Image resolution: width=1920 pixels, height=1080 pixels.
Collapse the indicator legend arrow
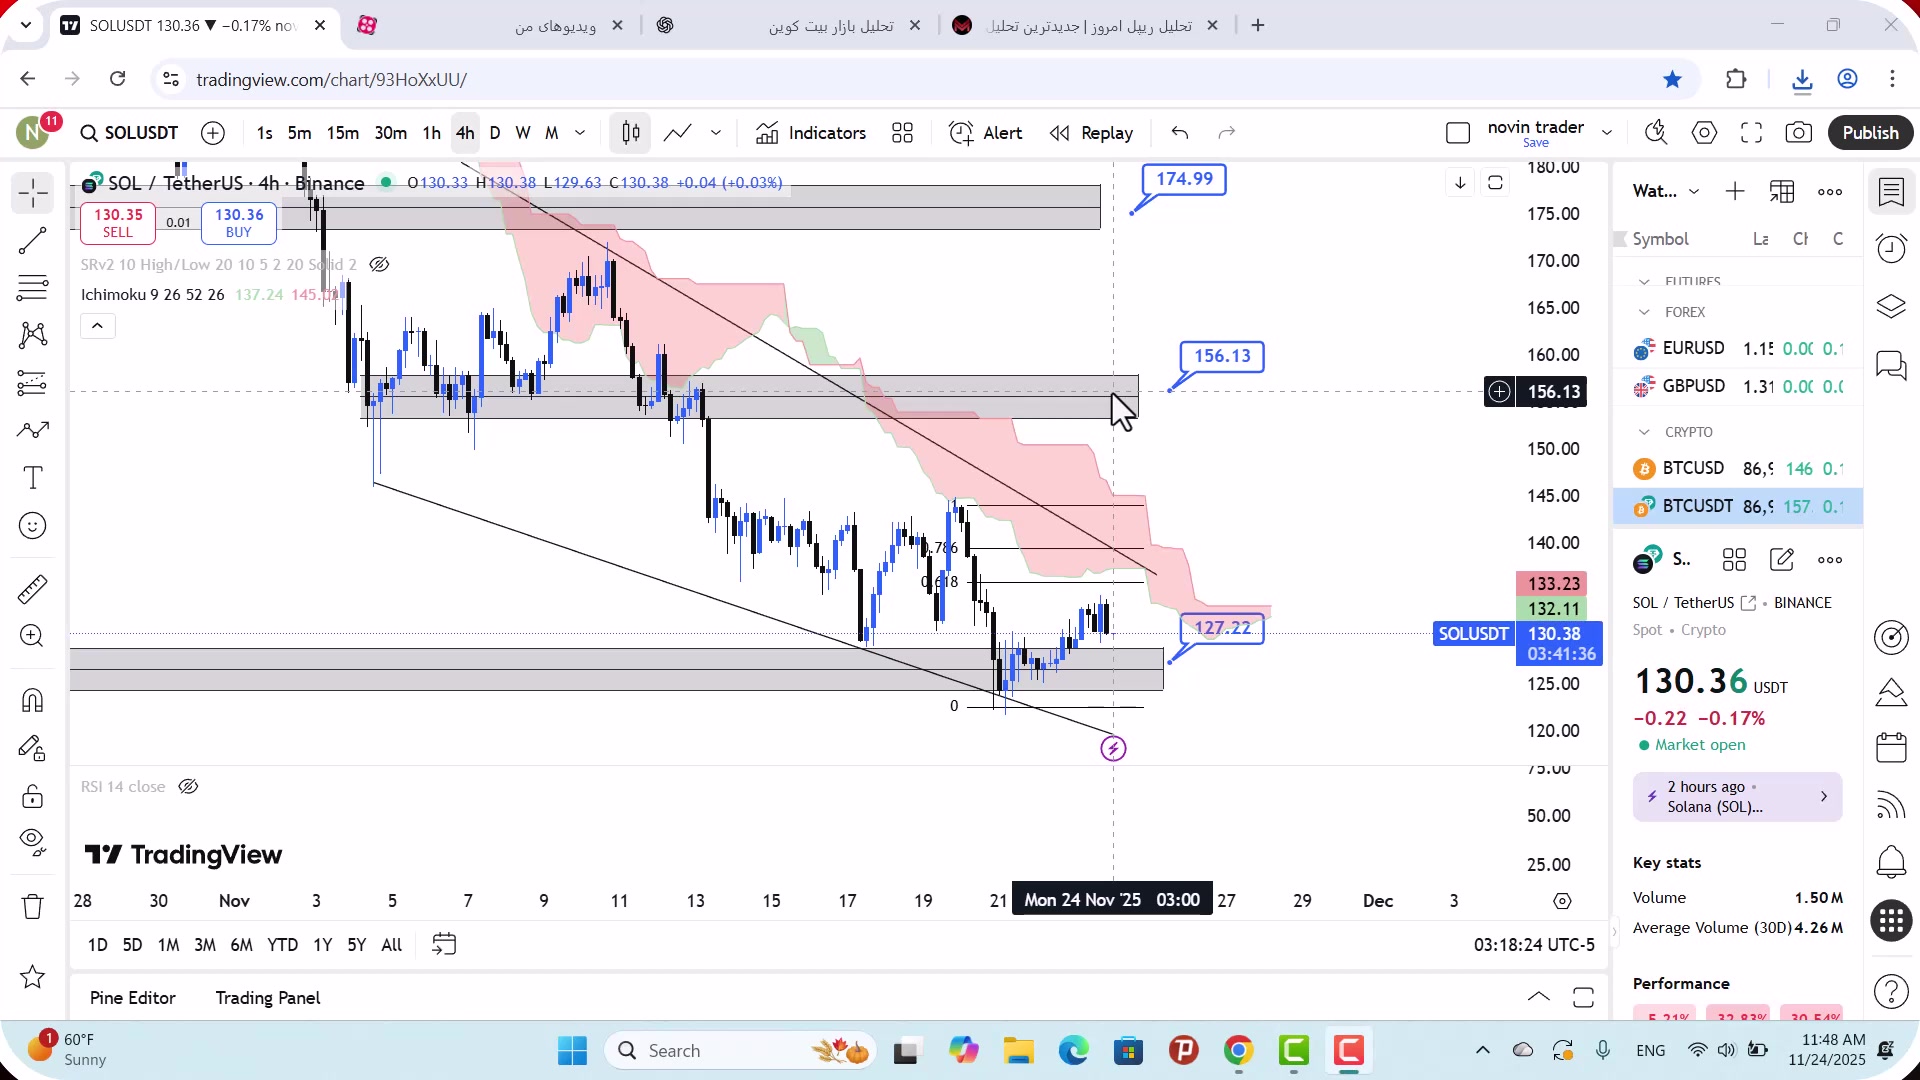[x=98, y=326]
